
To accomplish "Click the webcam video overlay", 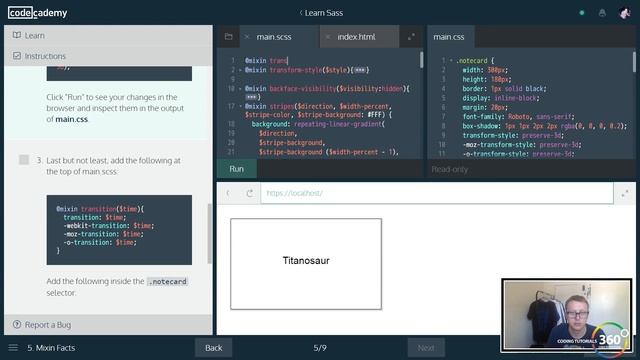I will pos(567,315).
